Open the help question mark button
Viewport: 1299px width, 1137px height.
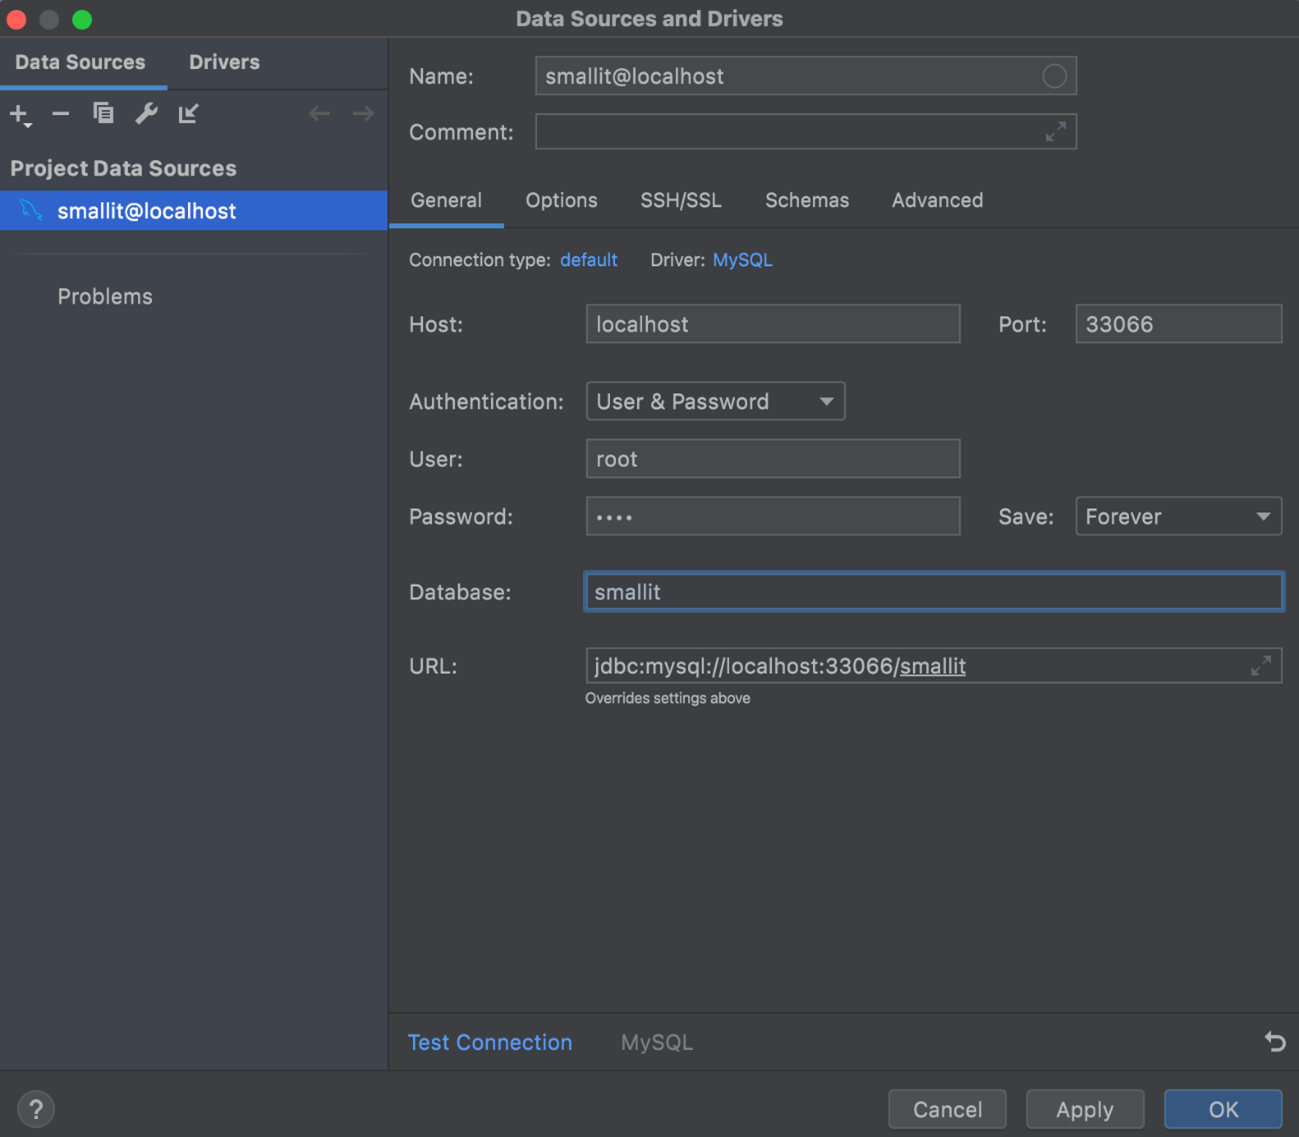coord(36,1109)
